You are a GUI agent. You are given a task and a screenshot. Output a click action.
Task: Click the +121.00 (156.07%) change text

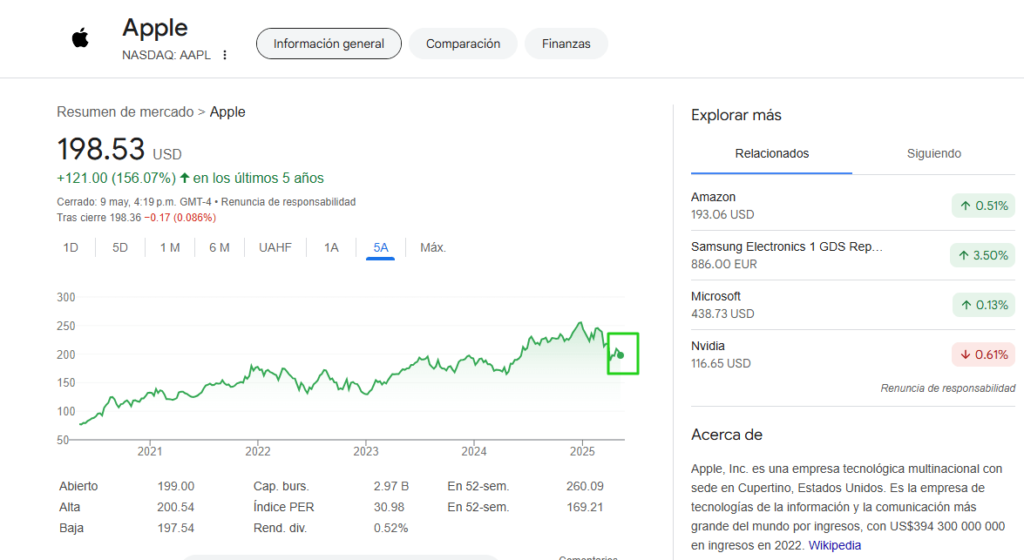(x=116, y=178)
